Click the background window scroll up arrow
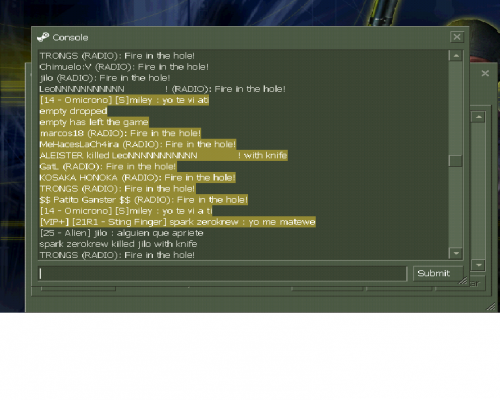Image resolution: width=500 pixels, height=400 pixels. pyautogui.click(x=478, y=117)
